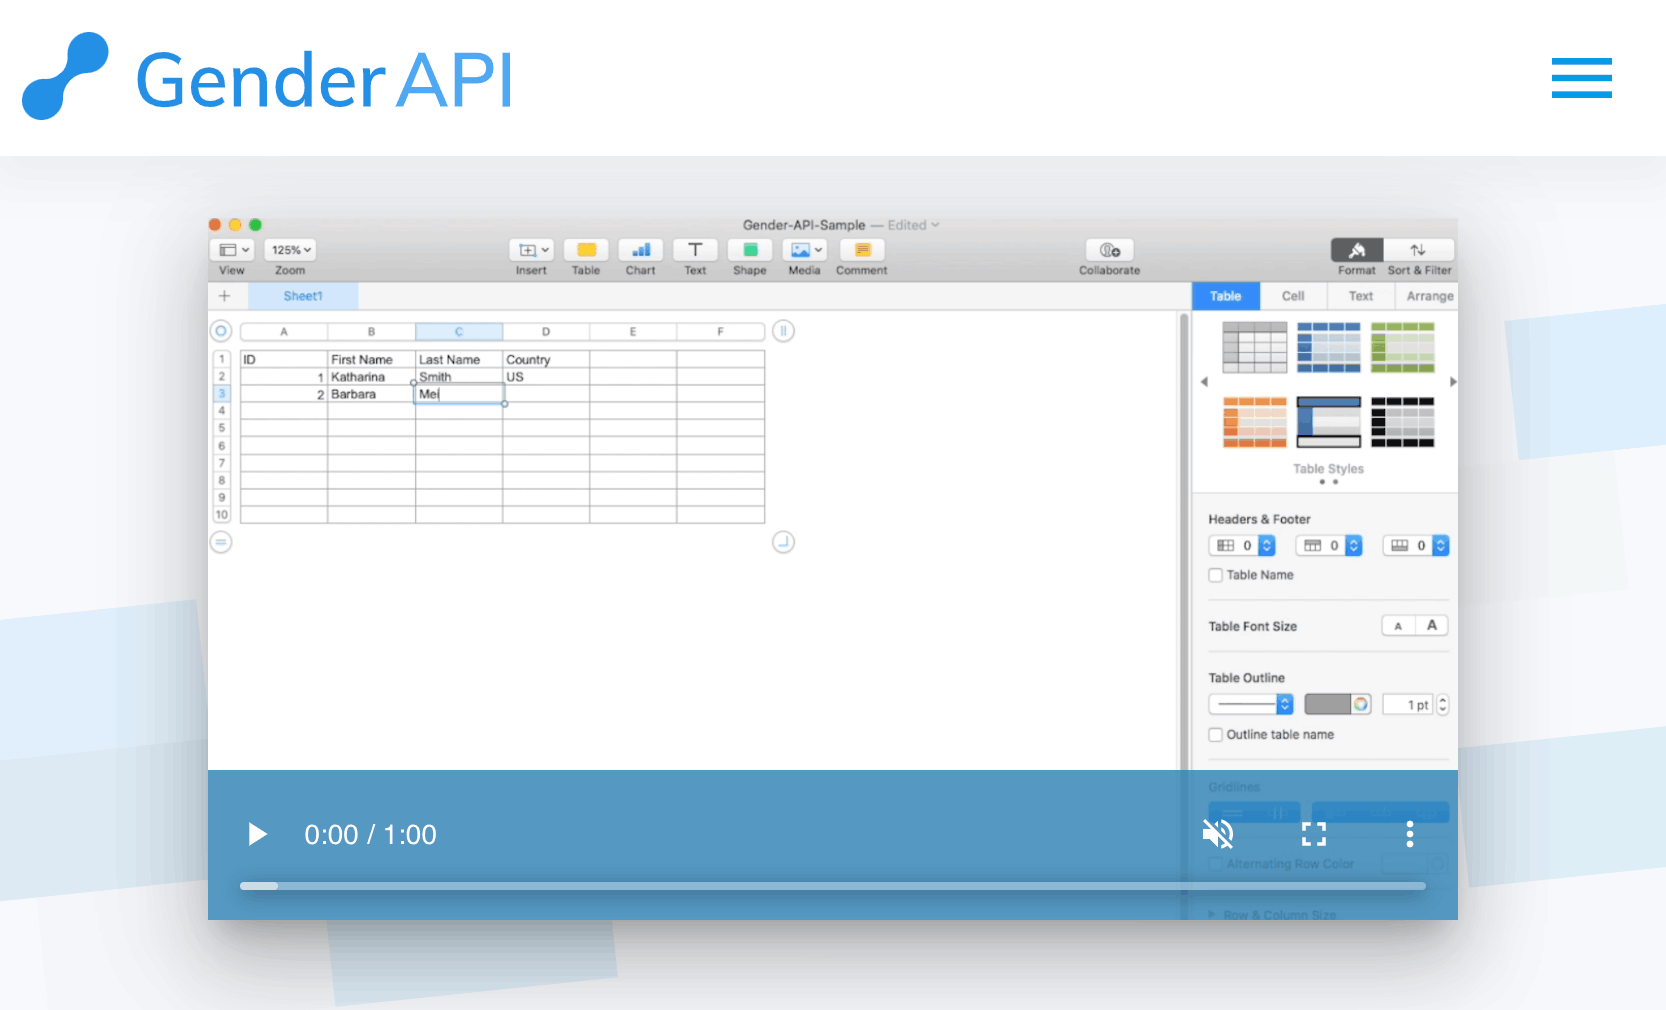Click the table resize corner handle at bottom right
The height and width of the screenshot is (1010, 1666).
[x=784, y=542]
